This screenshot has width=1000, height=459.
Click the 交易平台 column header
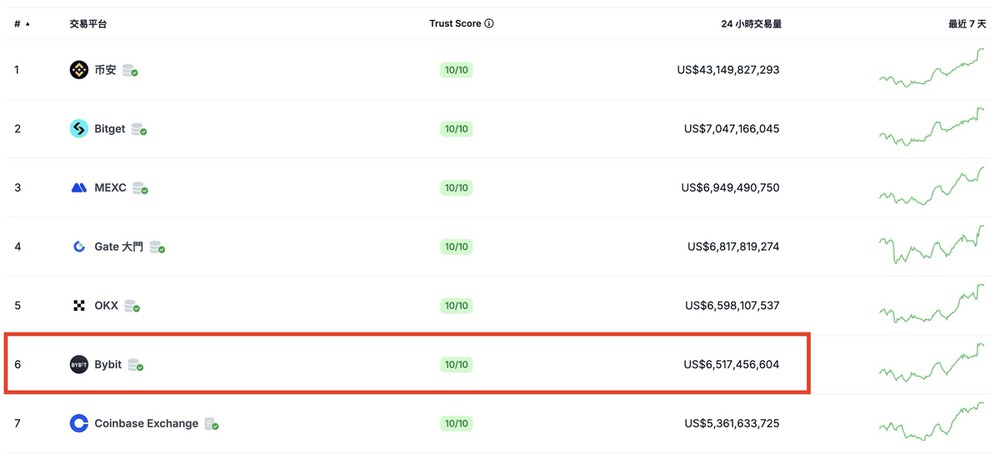pos(88,24)
